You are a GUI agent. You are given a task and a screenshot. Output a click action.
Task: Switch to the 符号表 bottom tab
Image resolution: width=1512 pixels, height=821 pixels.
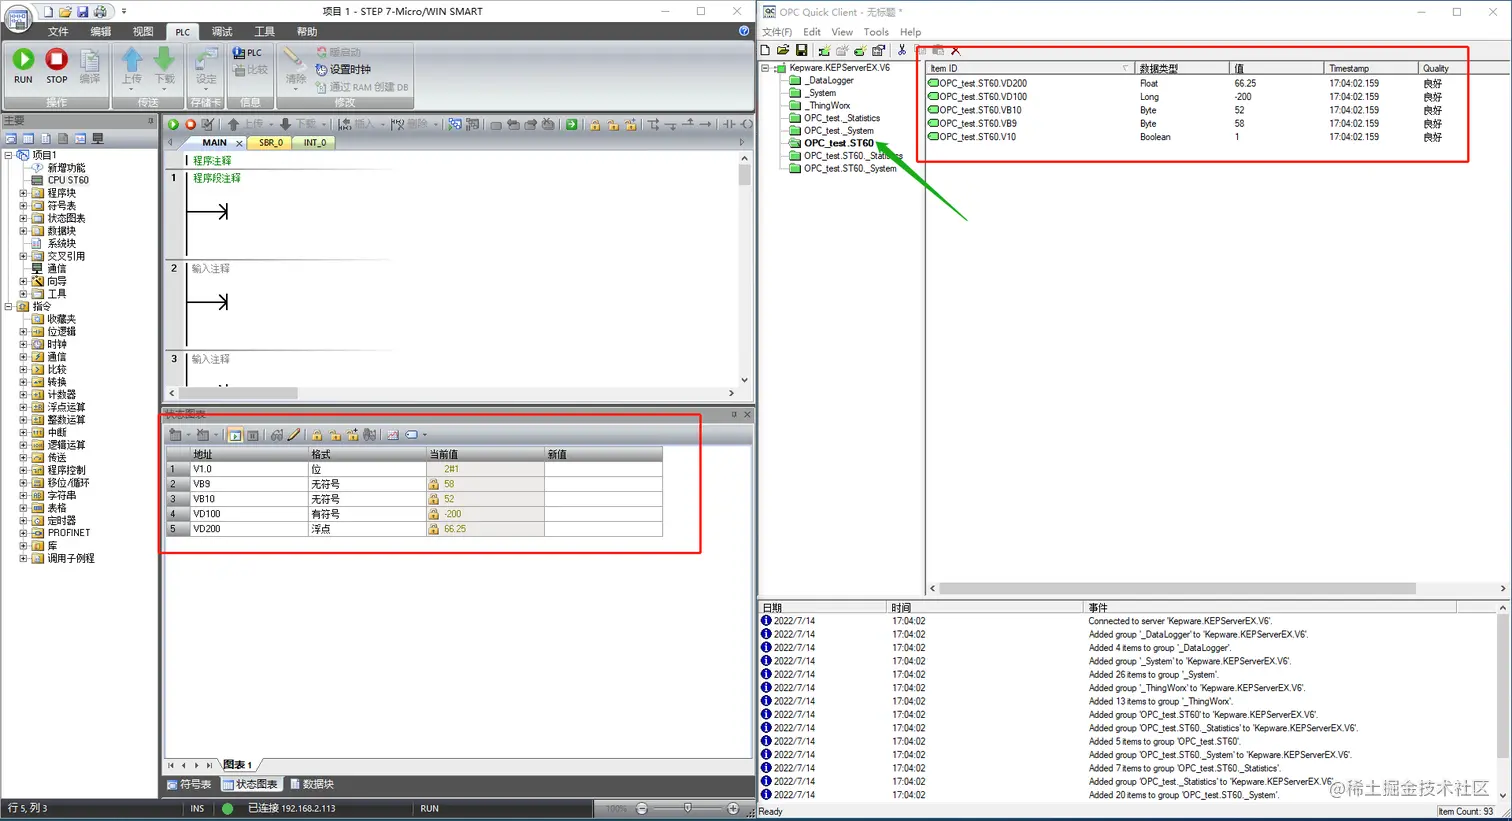point(189,785)
